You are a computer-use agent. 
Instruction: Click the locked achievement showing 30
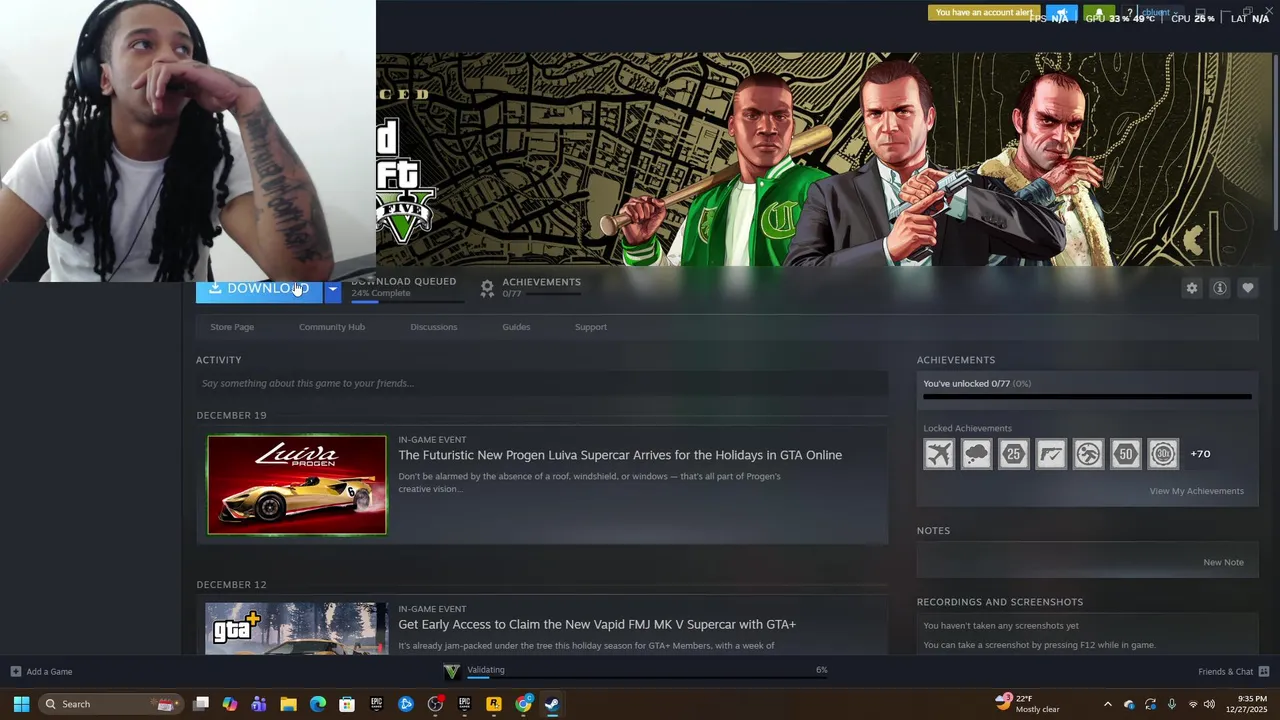(x=1163, y=454)
